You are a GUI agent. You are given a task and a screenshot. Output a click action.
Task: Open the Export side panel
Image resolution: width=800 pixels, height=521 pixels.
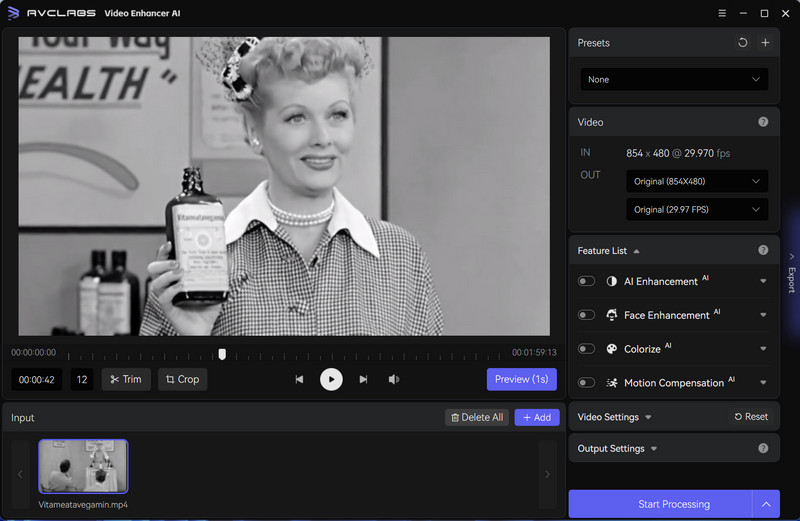(791, 274)
